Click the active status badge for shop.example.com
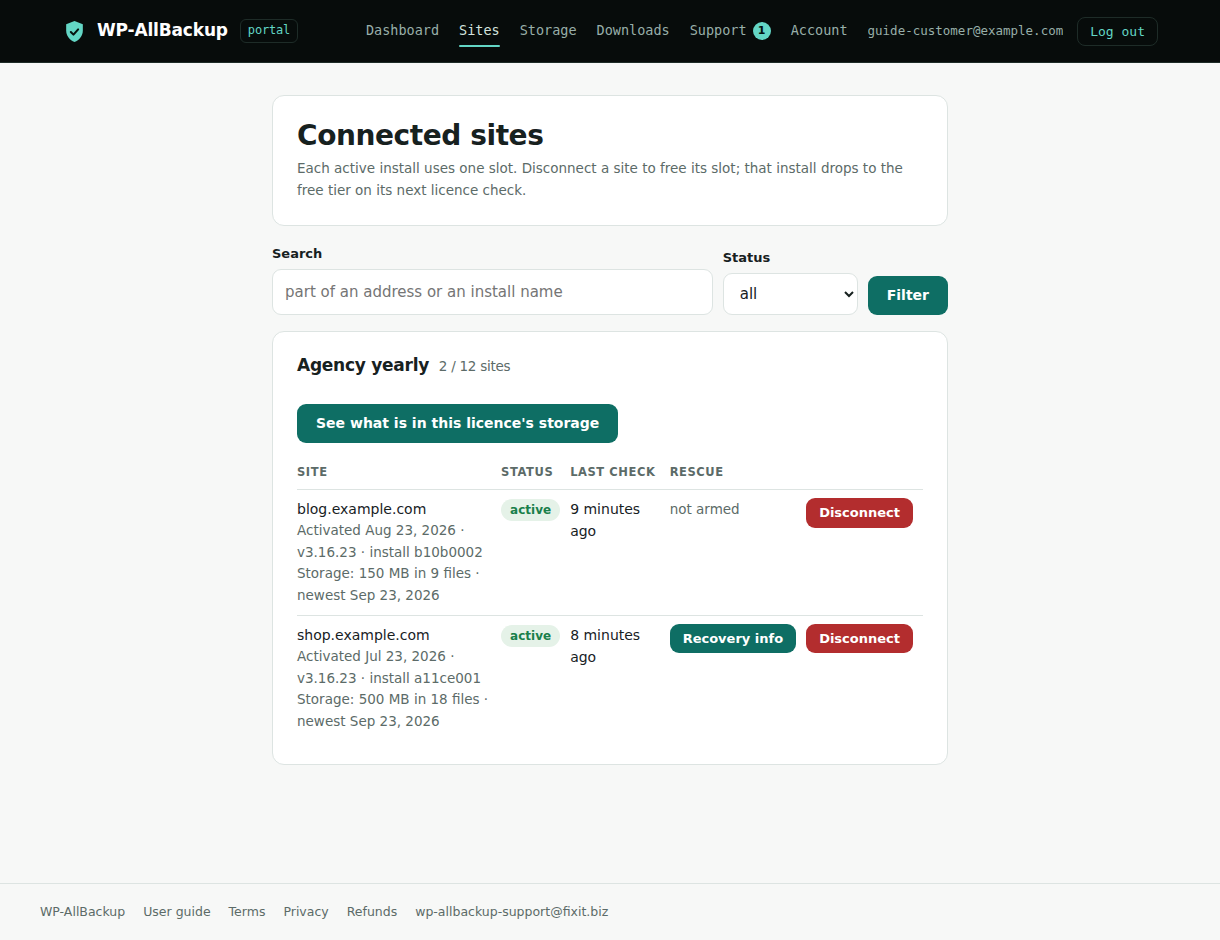The image size is (1220, 940). [530, 636]
